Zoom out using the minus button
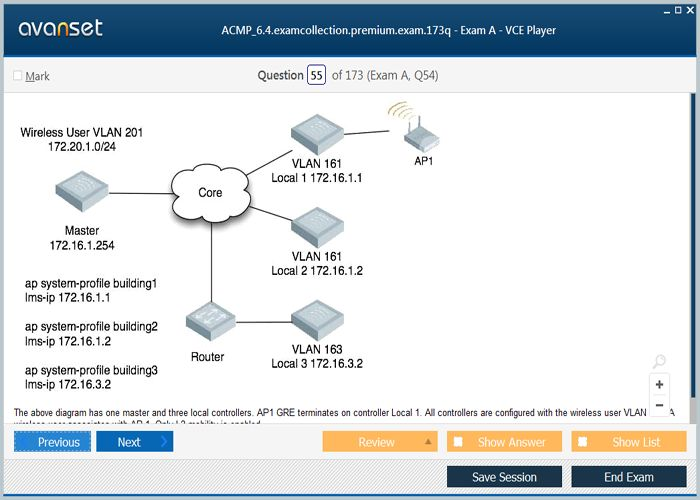The width and height of the screenshot is (700, 500). coord(659,405)
